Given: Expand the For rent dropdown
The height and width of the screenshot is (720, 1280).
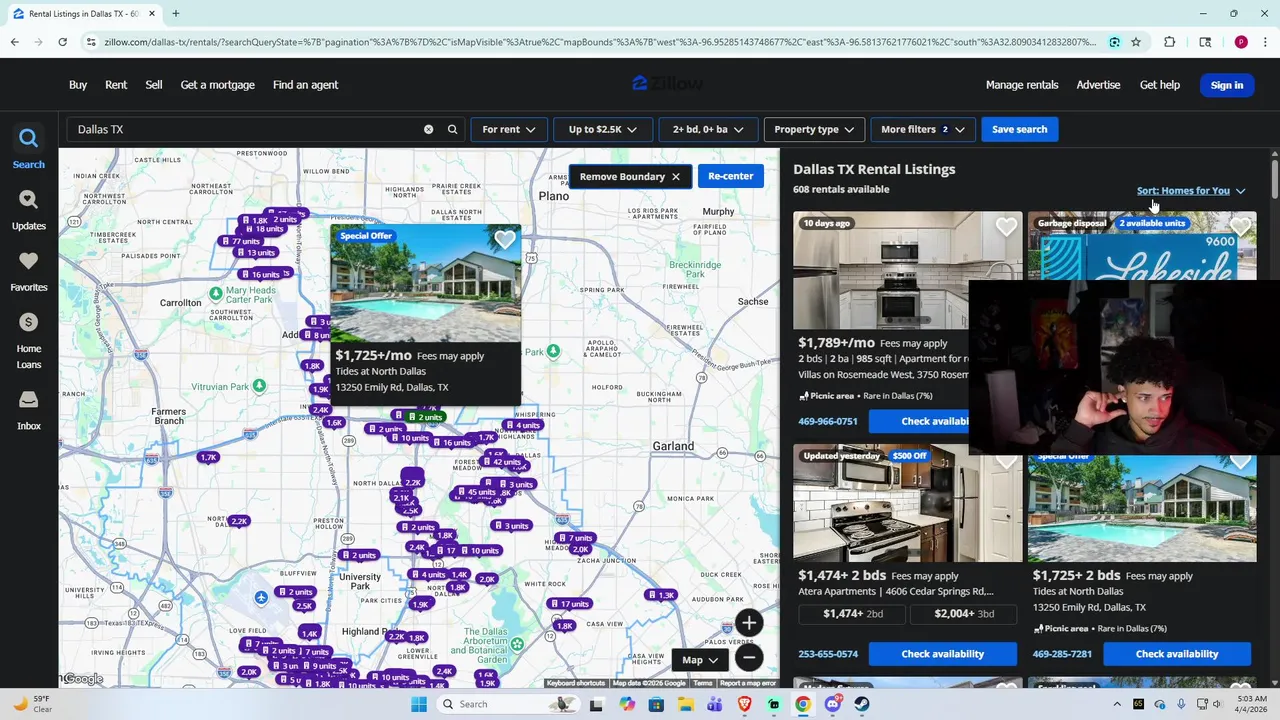Looking at the screenshot, I should 508,129.
